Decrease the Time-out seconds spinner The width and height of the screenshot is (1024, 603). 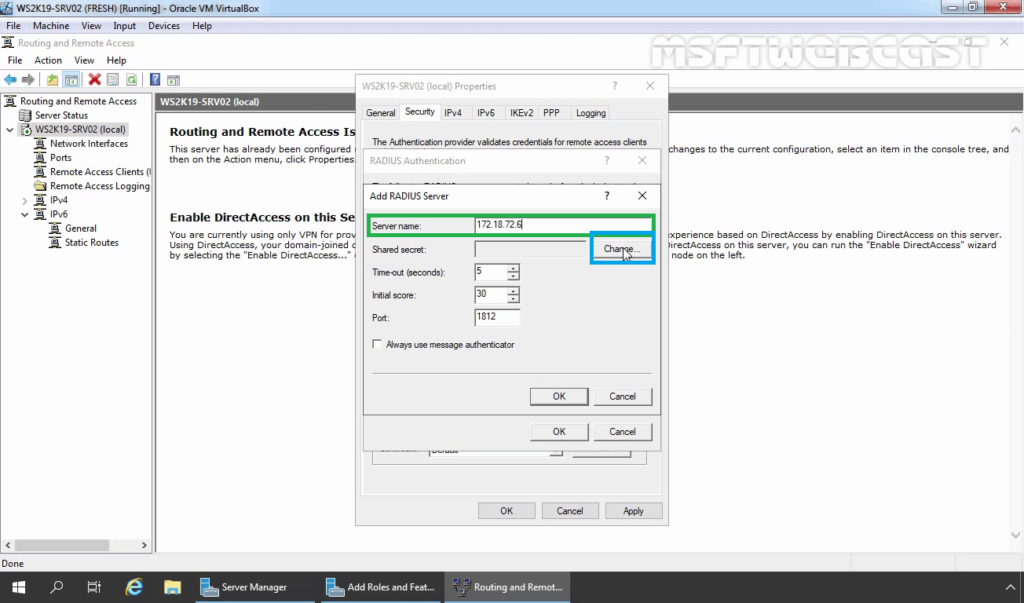[x=513, y=276]
